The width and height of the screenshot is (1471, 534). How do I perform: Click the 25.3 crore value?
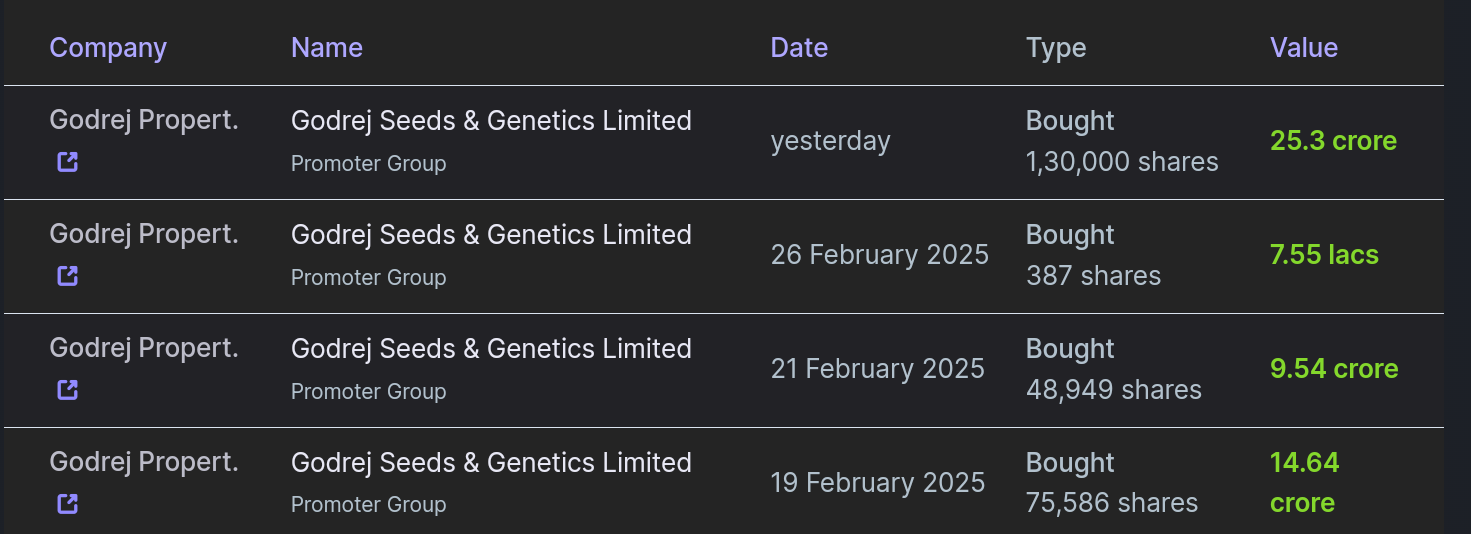click(x=1333, y=141)
